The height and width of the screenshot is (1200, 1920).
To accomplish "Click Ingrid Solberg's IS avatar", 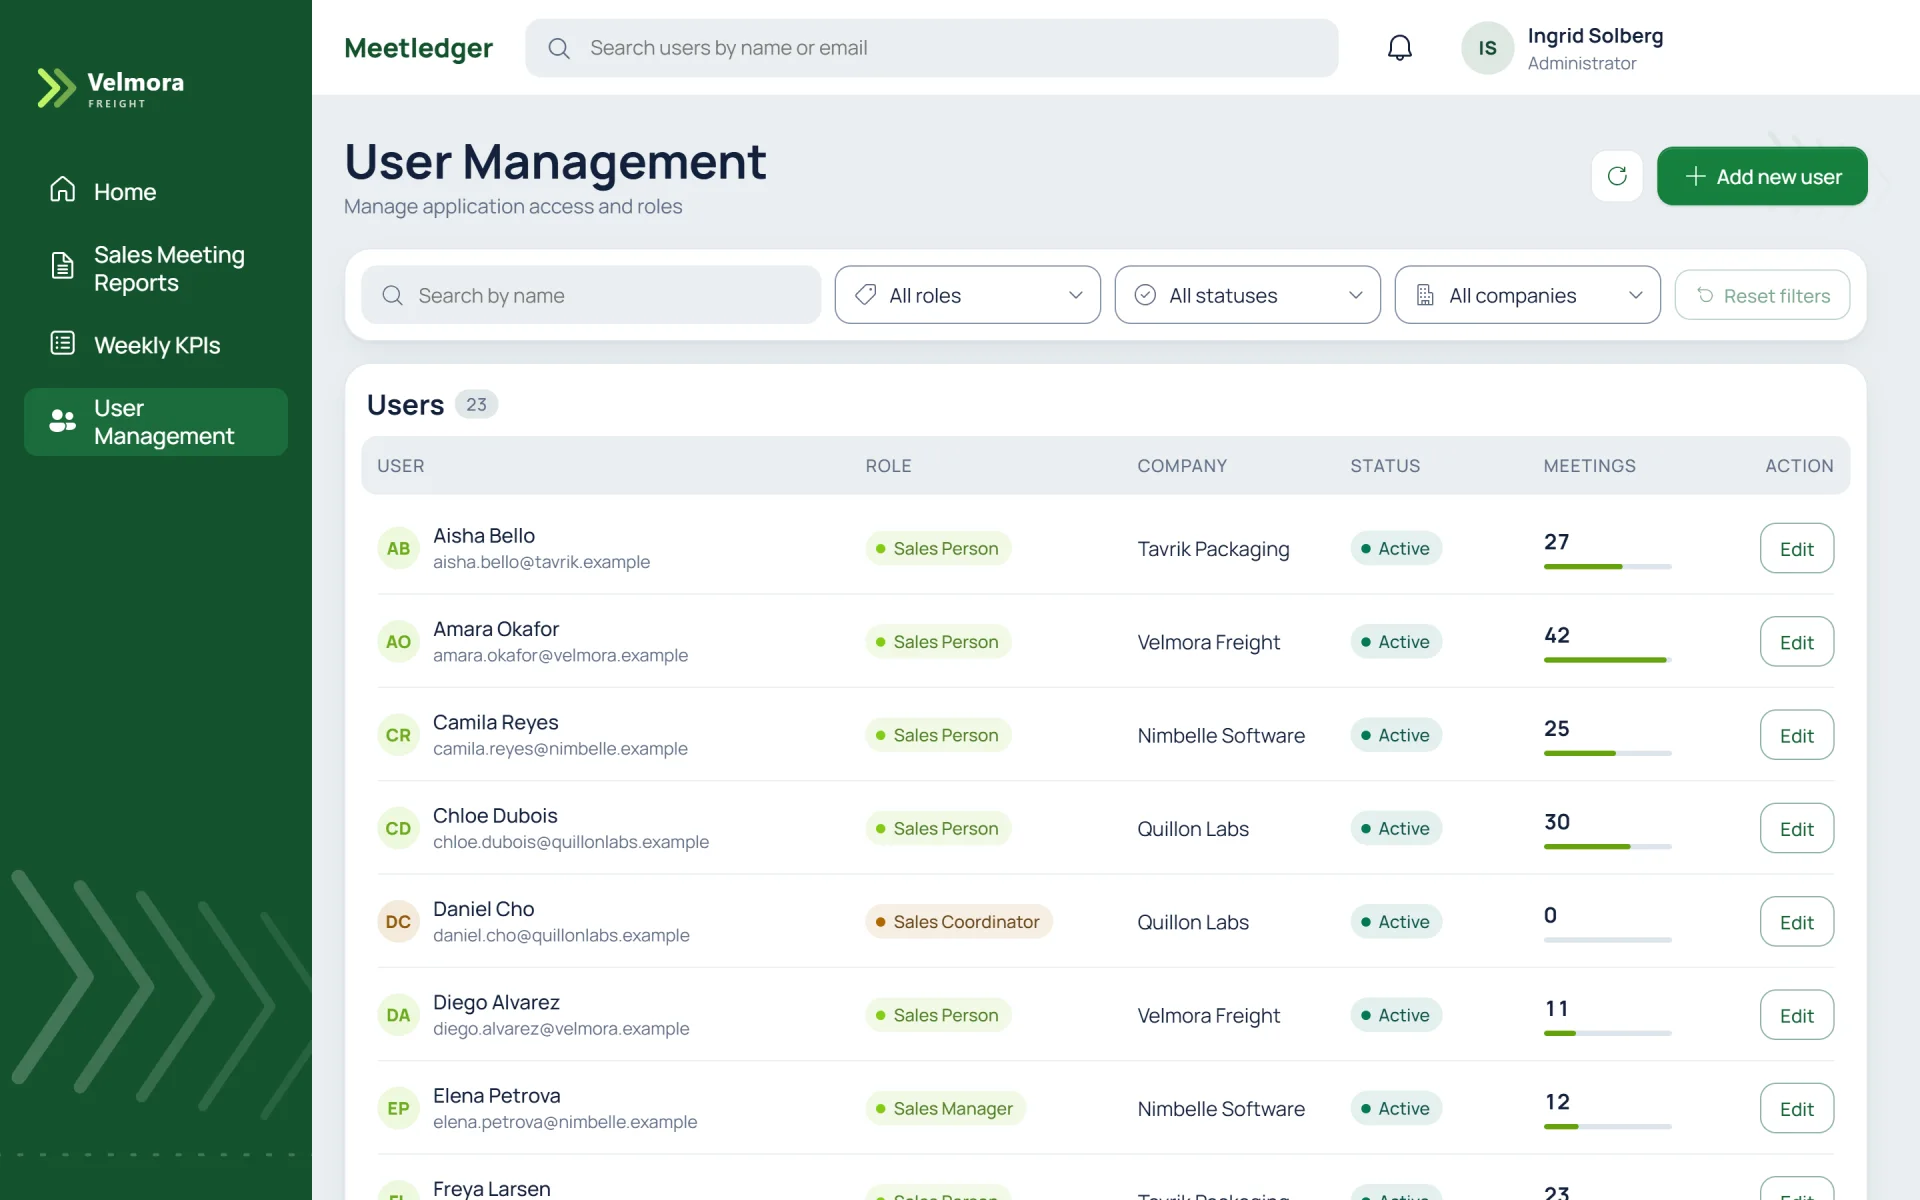I will tap(1488, 48).
